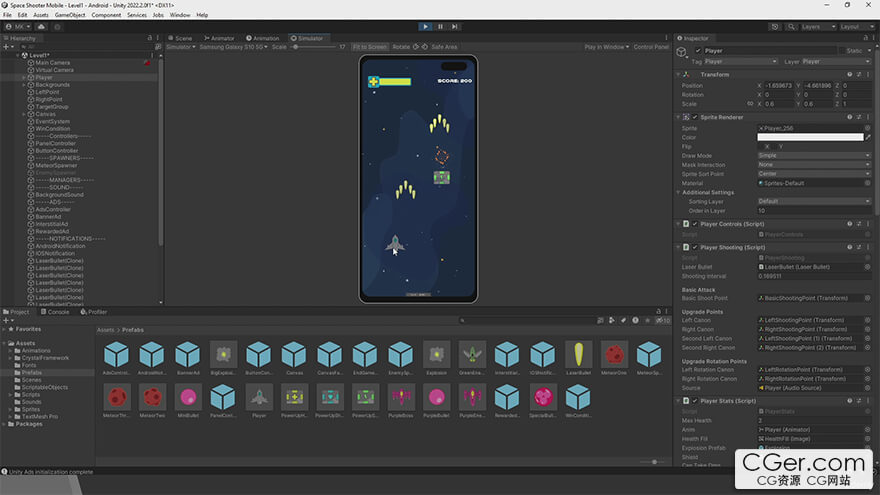Click the global search magnifier icon
The image size is (880, 495).
click(792, 27)
